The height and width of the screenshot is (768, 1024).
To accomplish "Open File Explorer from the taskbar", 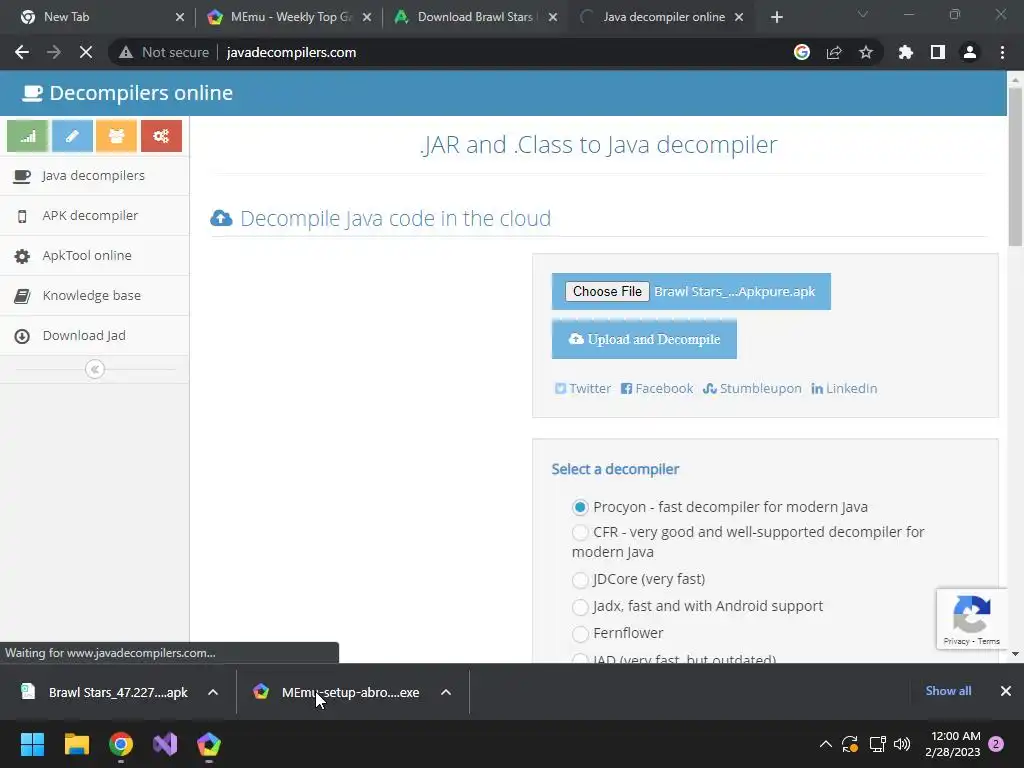I will (76, 744).
